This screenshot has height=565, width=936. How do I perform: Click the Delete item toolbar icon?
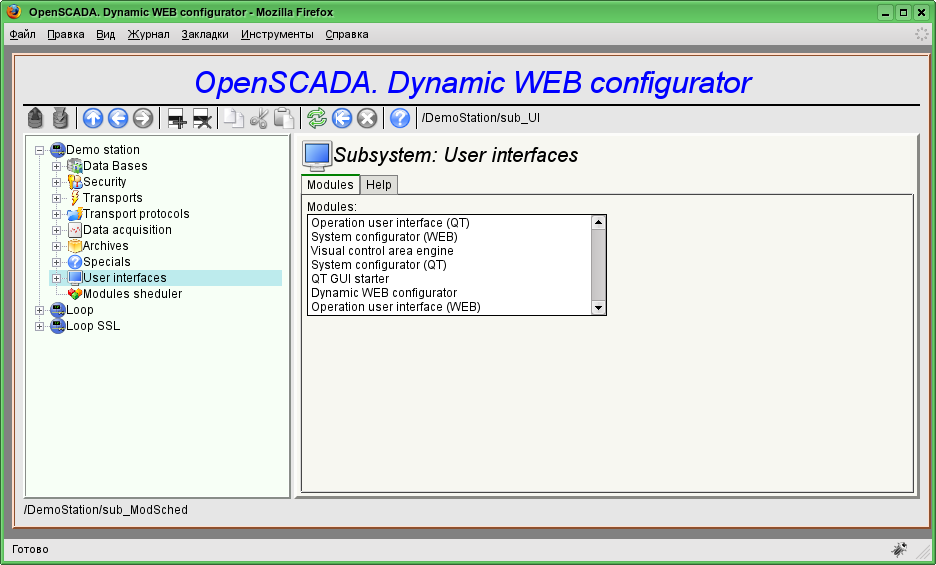[202, 118]
